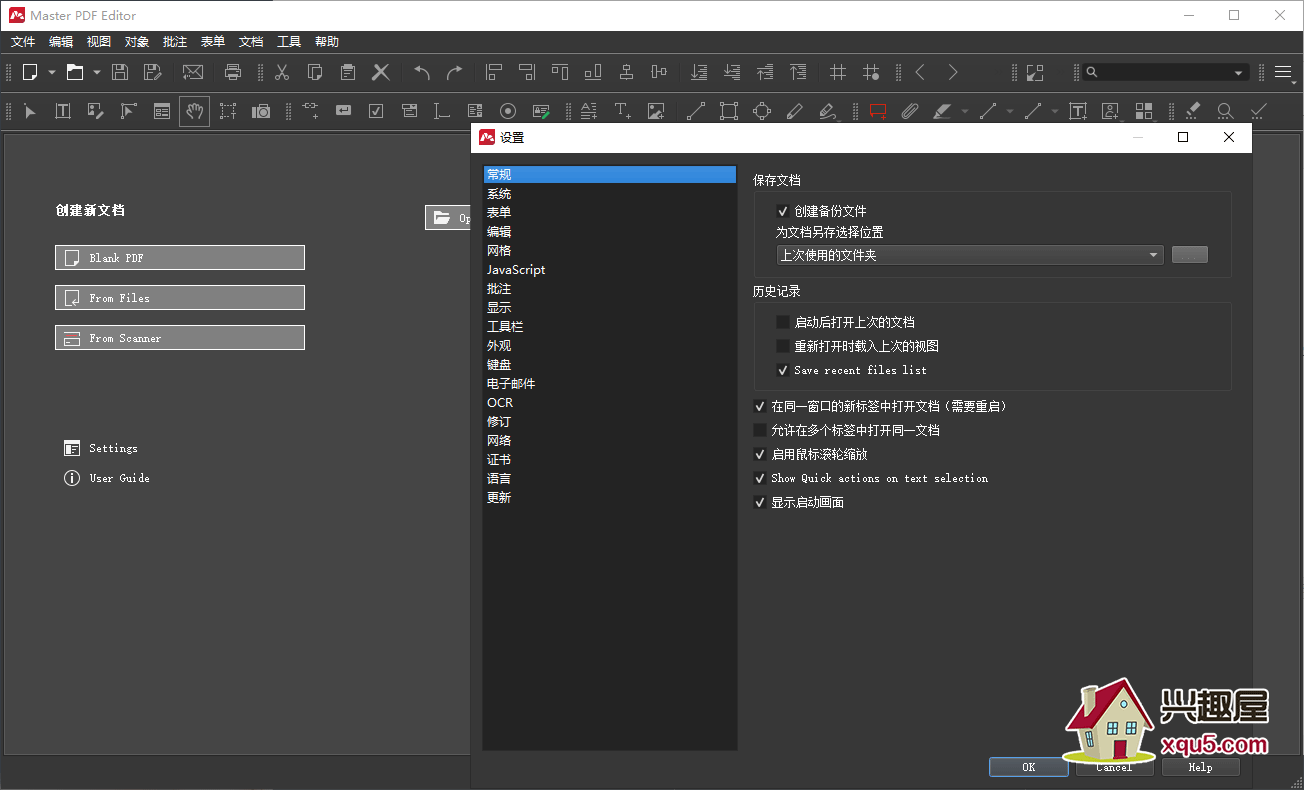Open the dropdown arrow beside New document

point(52,72)
